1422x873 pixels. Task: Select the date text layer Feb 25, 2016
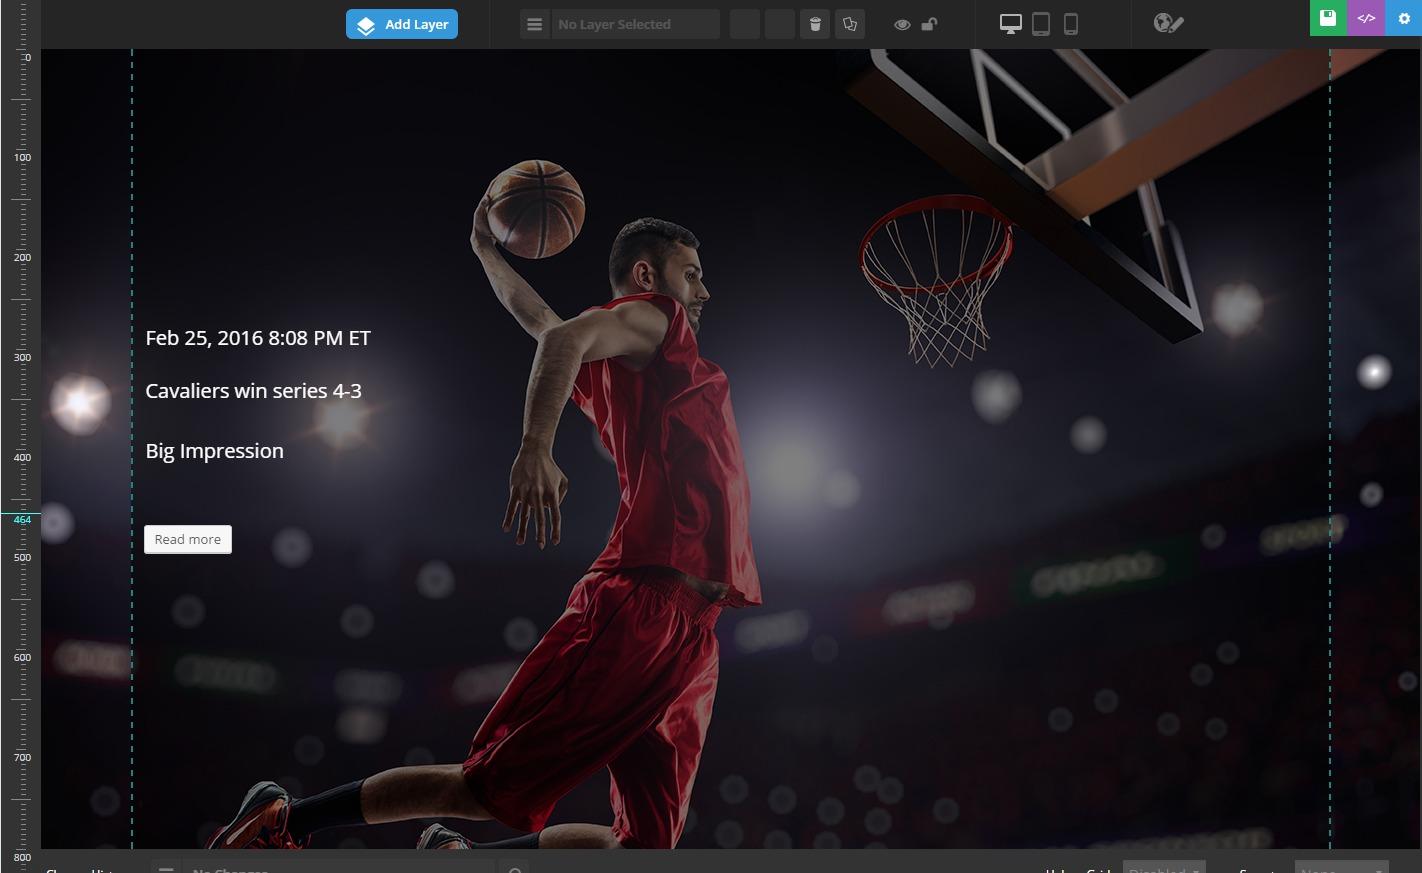258,338
